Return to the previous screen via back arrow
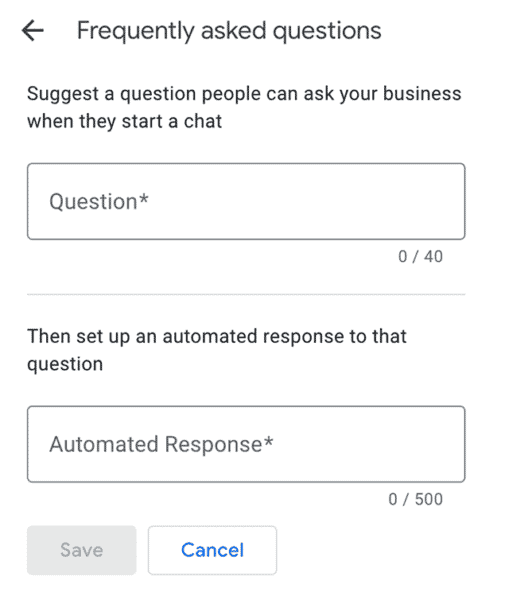 tap(33, 30)
